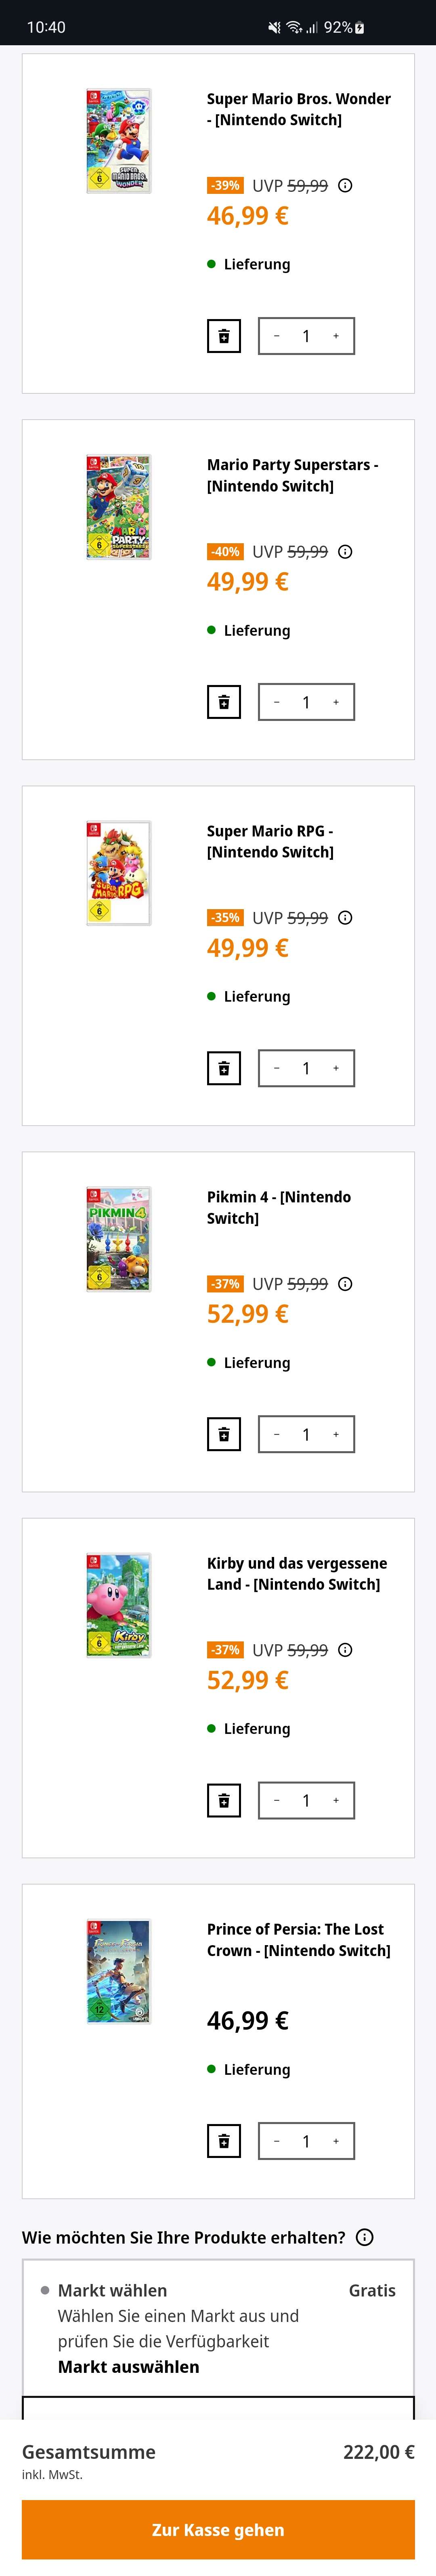436x2576 pixels.
Task: Tap trash icon for Super Mario RPG
Action: 224,1068
